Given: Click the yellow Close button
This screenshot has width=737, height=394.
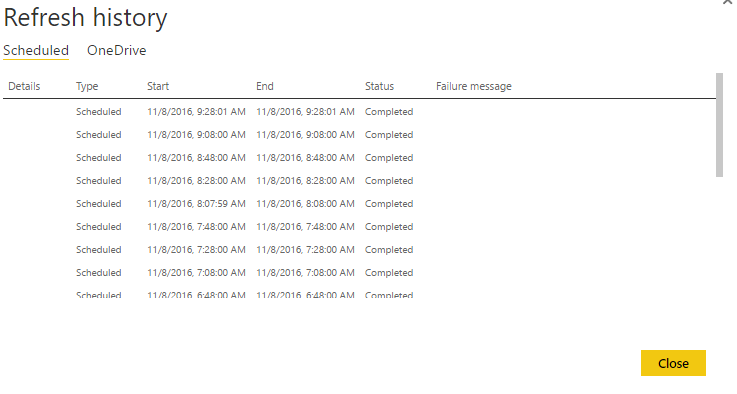Looking at the screenshot, I should 673,363.
